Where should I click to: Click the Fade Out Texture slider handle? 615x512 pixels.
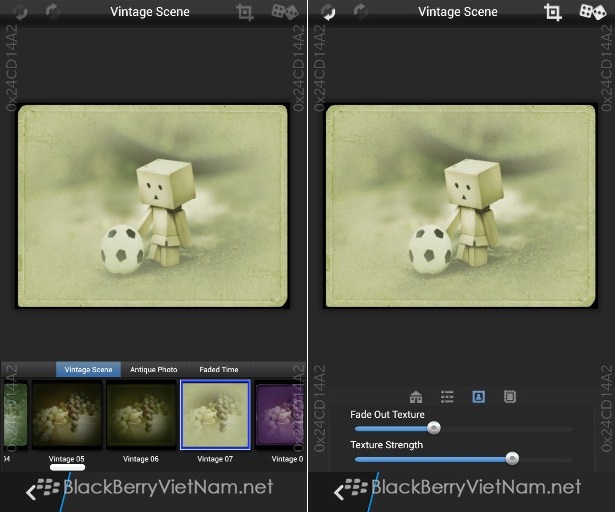click(433, 428)
